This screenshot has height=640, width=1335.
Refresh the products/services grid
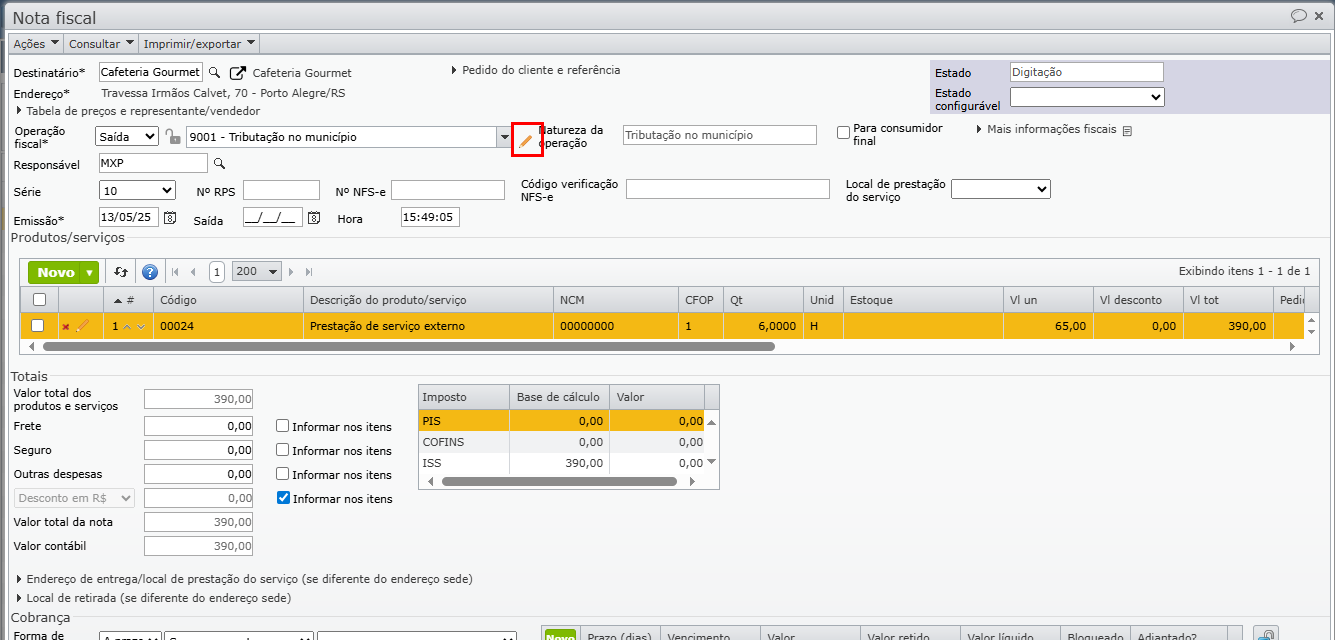point(121,272)
